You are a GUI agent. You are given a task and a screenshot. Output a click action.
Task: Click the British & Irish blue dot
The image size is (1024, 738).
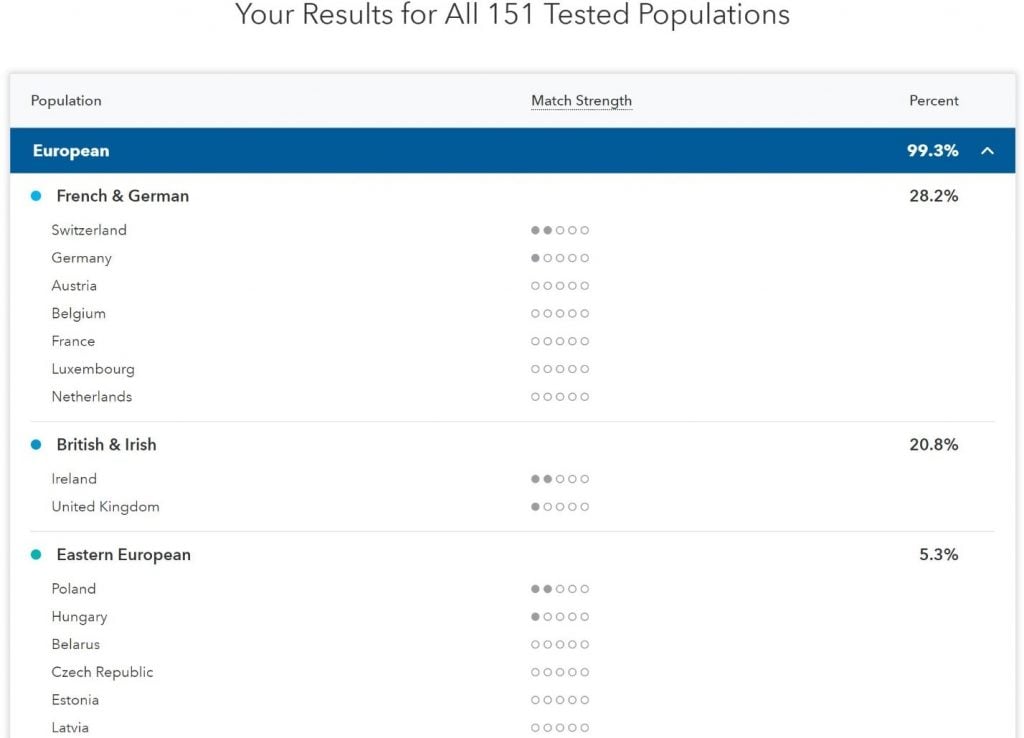click(x=36, y=445)
